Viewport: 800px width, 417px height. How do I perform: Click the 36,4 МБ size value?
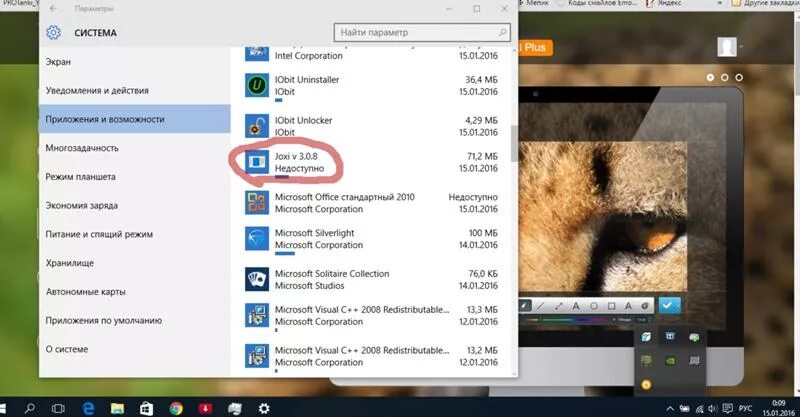pos(481,80)
